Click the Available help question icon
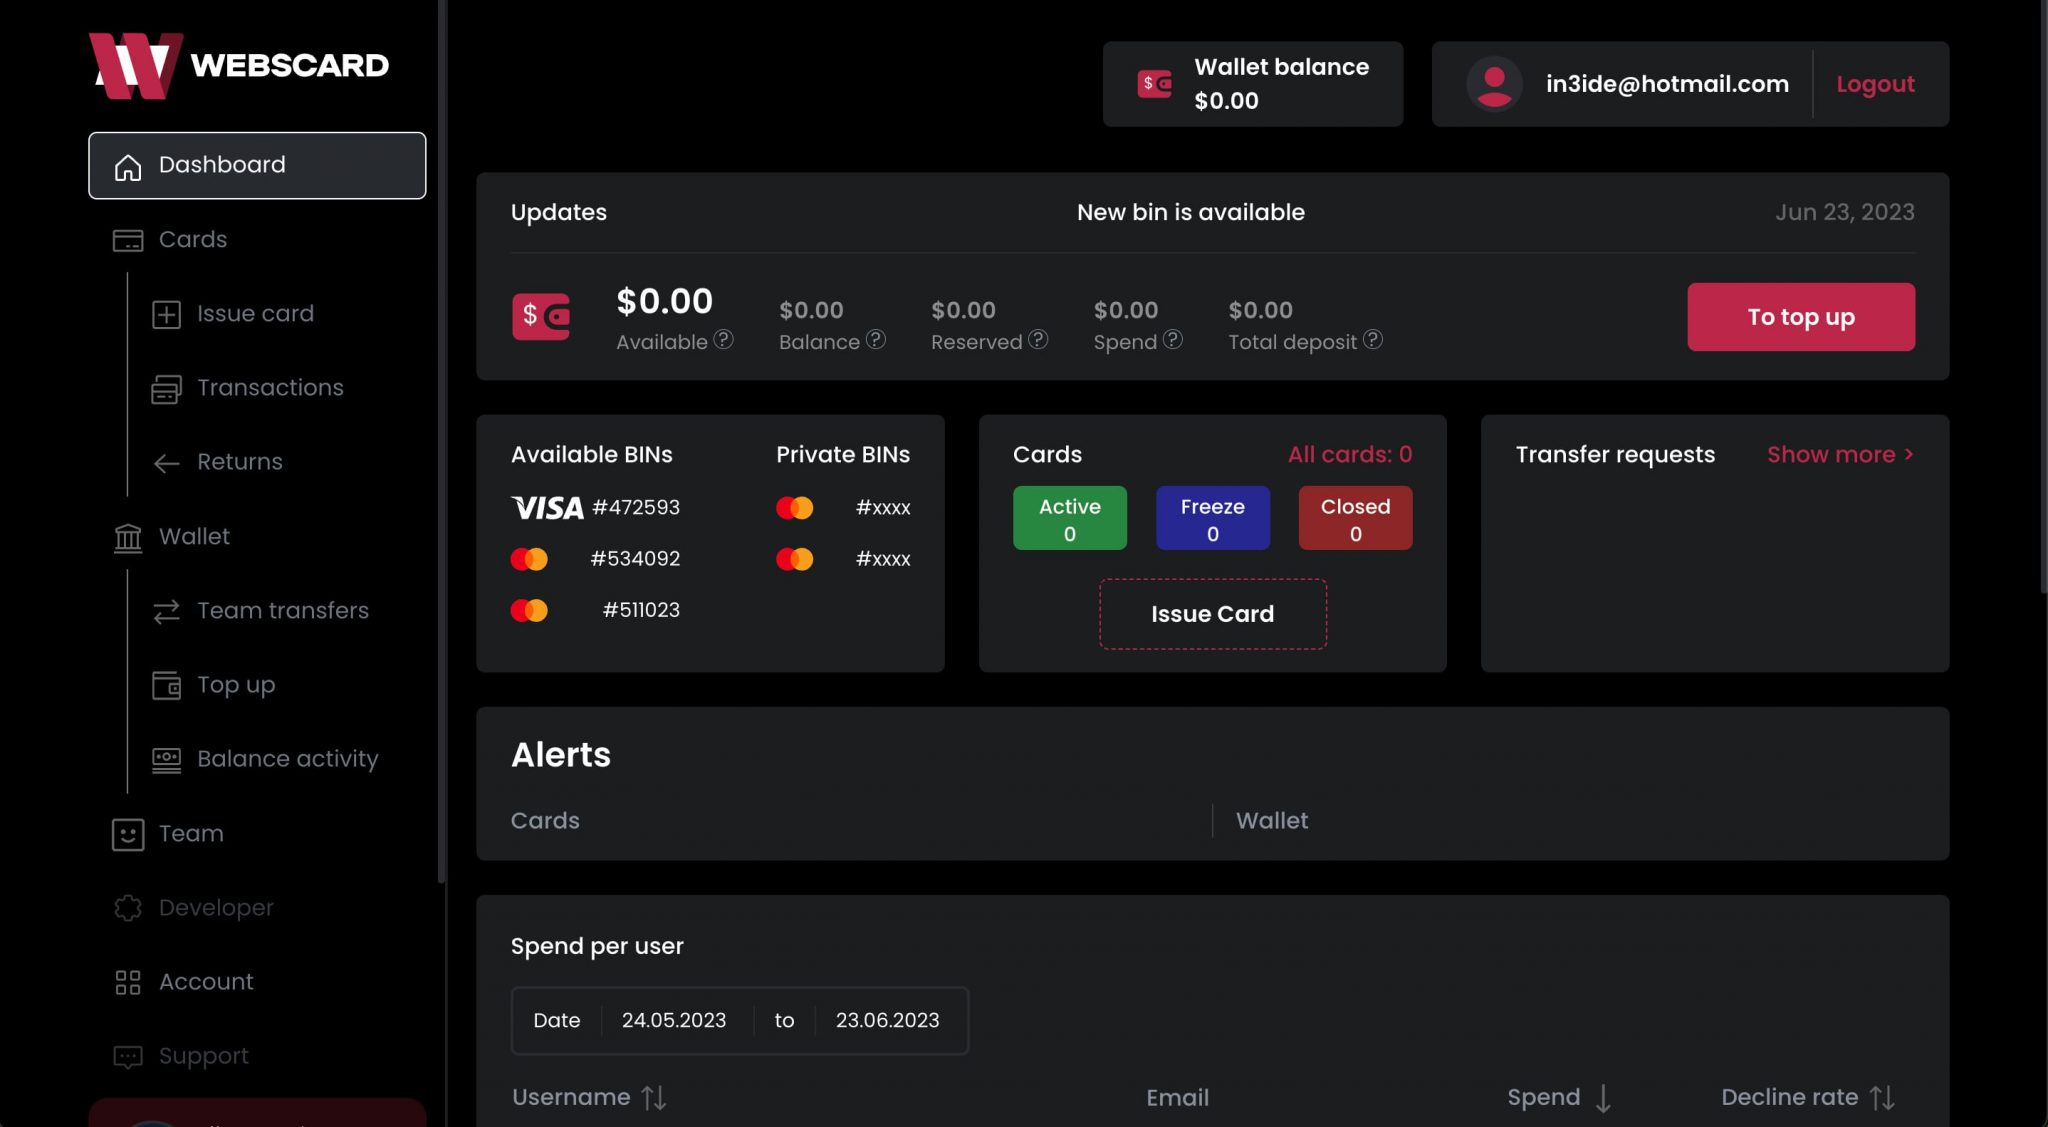This screenshot has height=1127, width=2048. (x=723, y=340)
